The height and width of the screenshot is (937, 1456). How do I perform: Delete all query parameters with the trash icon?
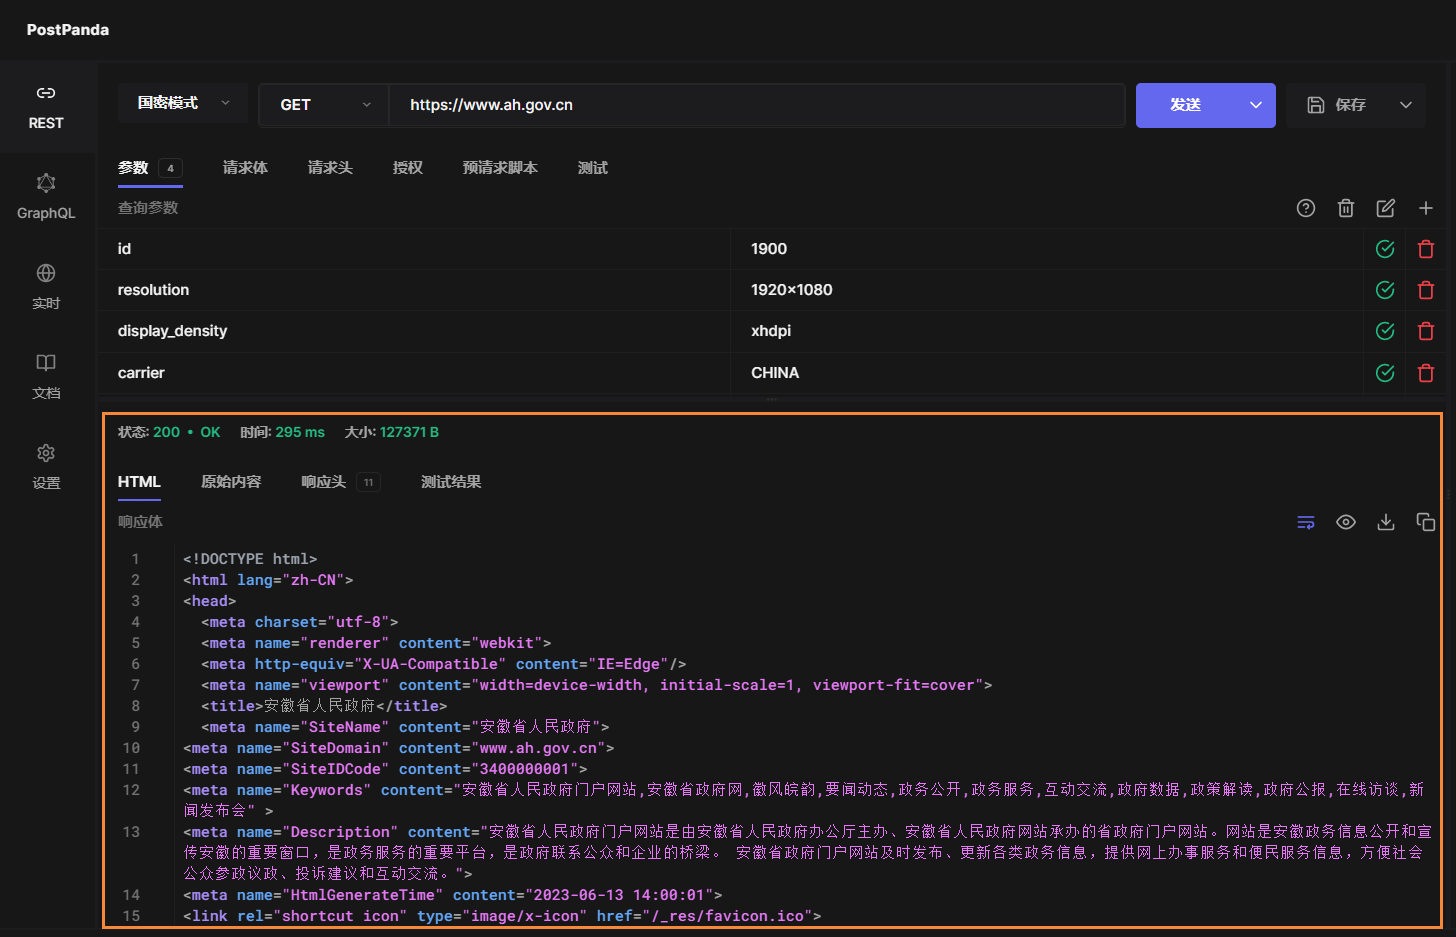click(x=1346, y=208)
